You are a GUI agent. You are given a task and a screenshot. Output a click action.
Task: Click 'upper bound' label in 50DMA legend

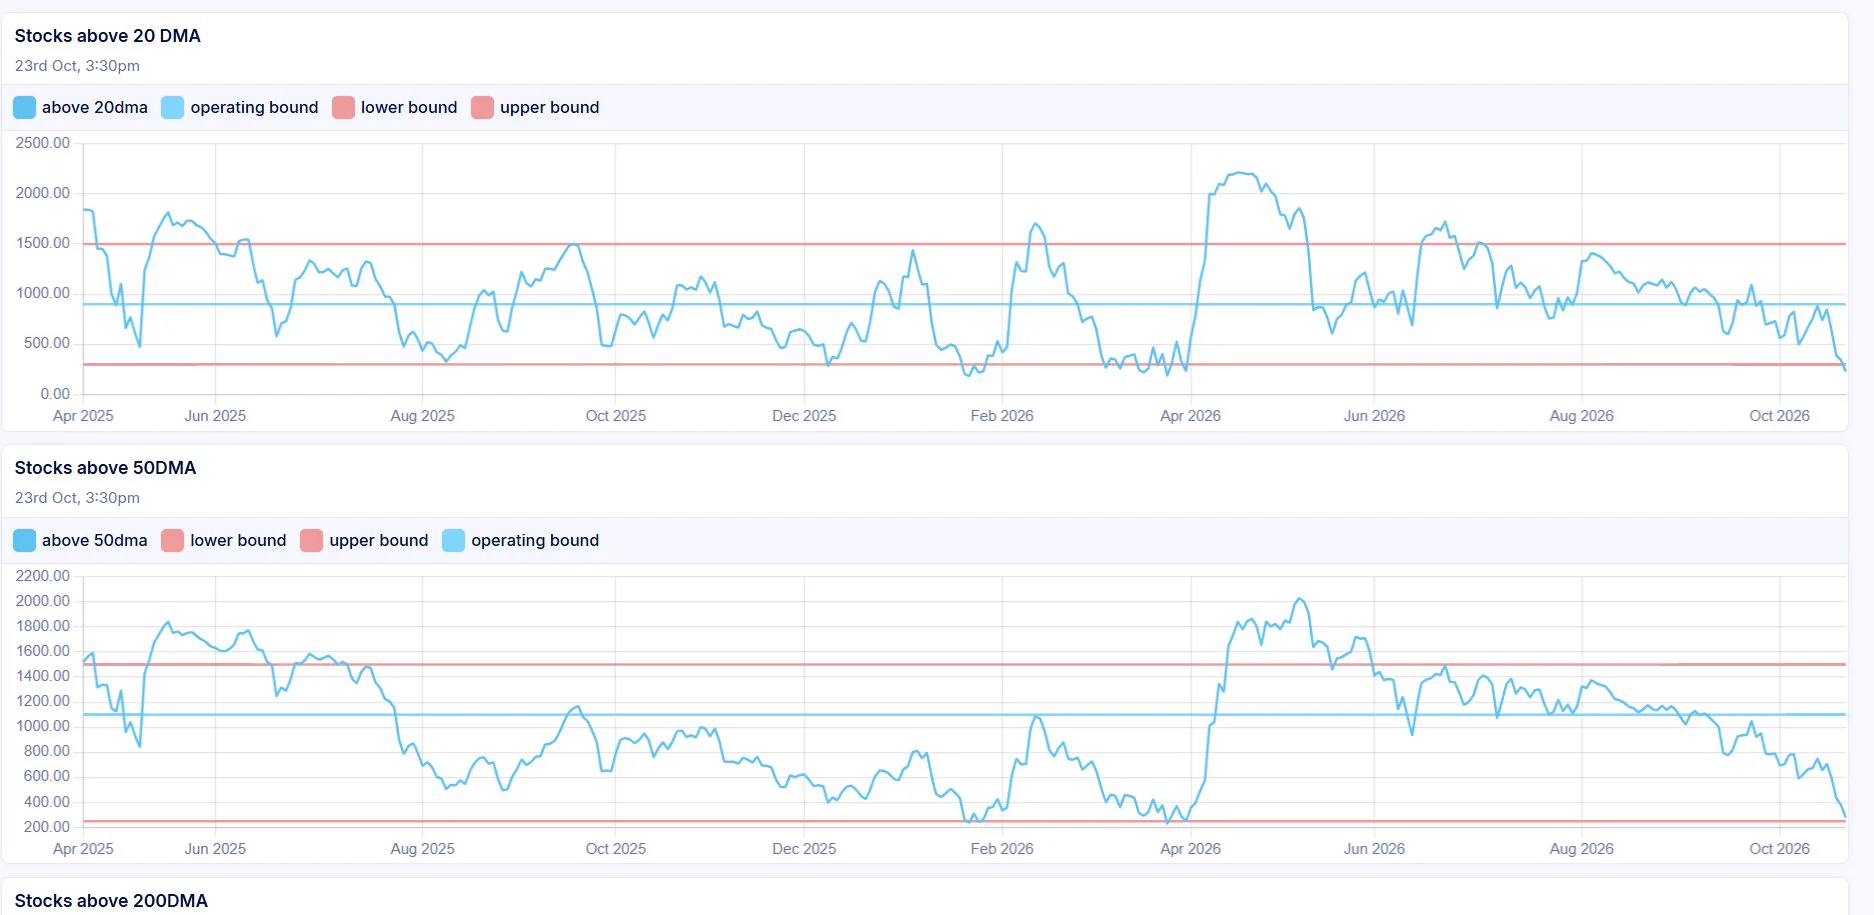coord(379,540)
